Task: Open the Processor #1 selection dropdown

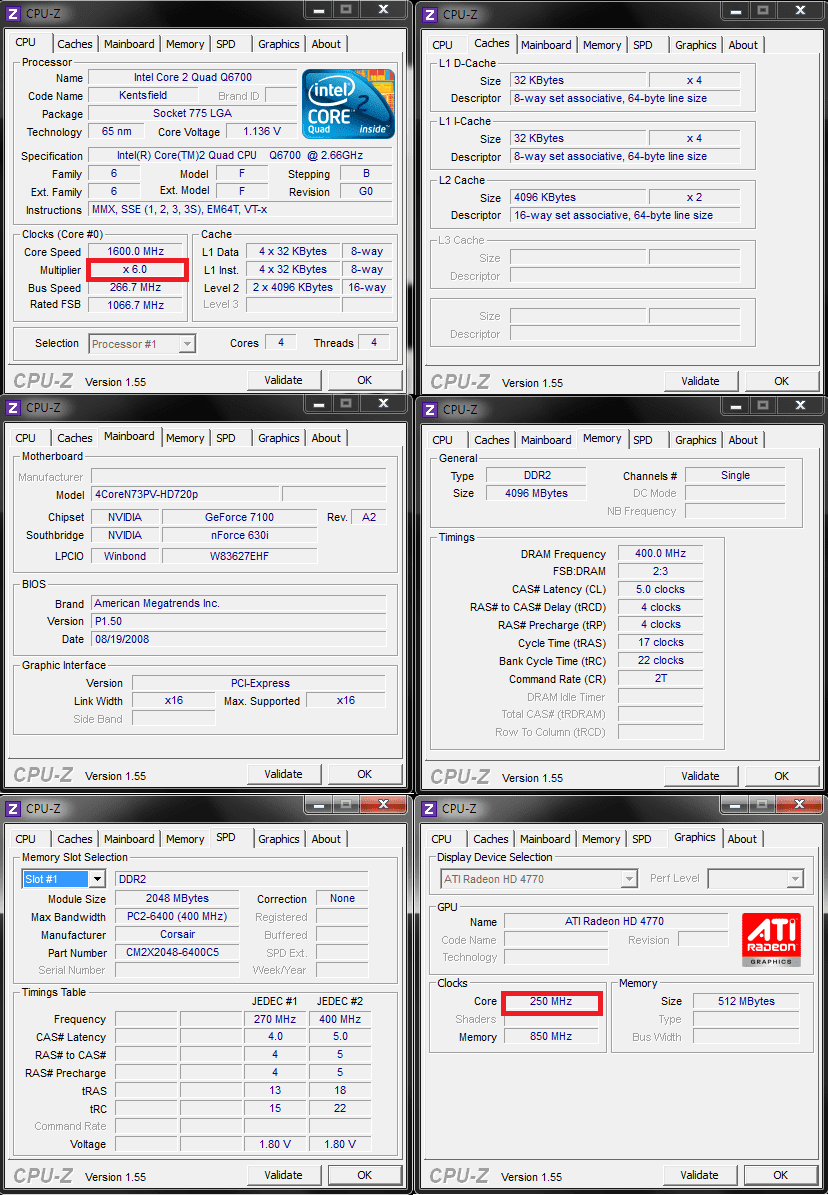Action: 187,344
